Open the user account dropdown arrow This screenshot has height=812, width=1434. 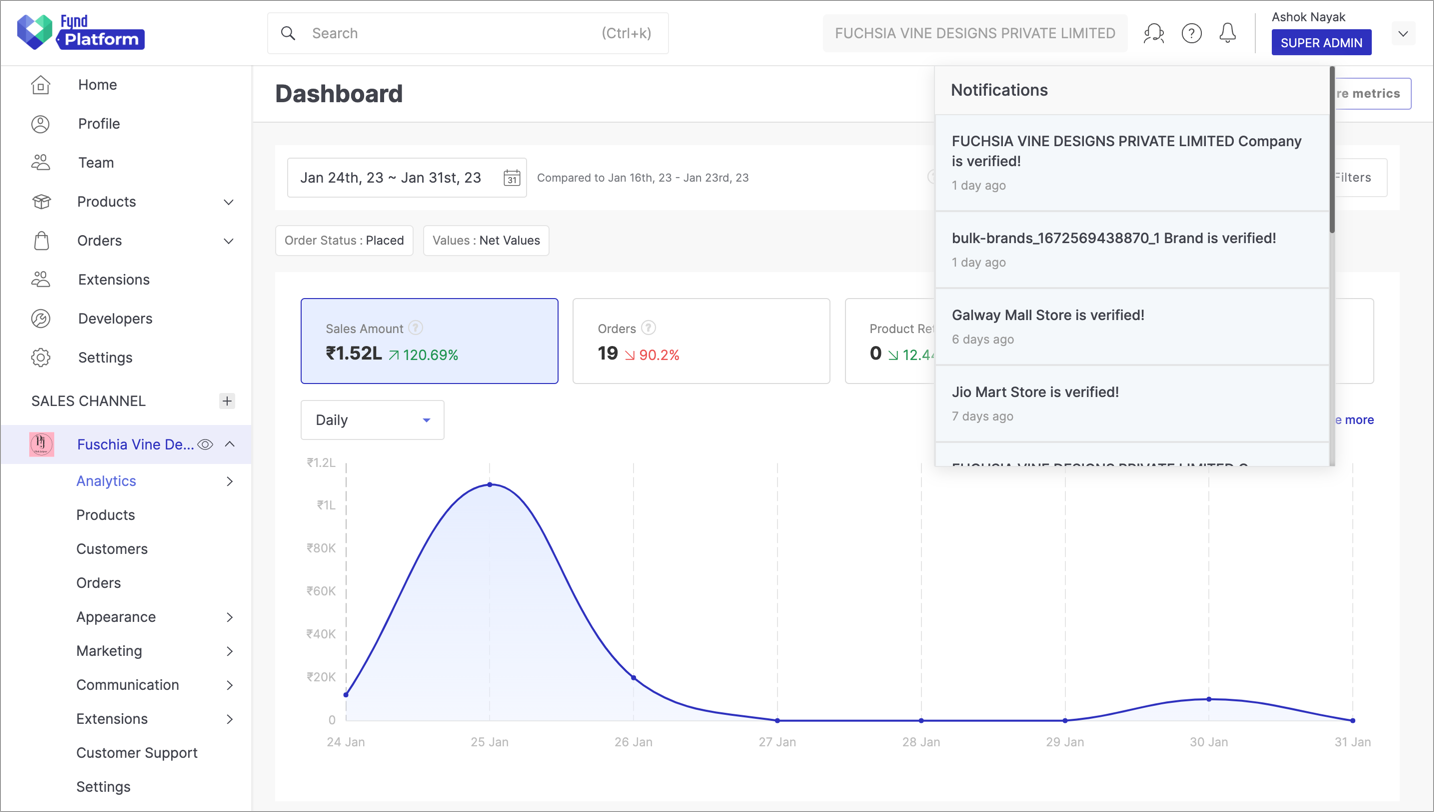[x=1403, y=33]
